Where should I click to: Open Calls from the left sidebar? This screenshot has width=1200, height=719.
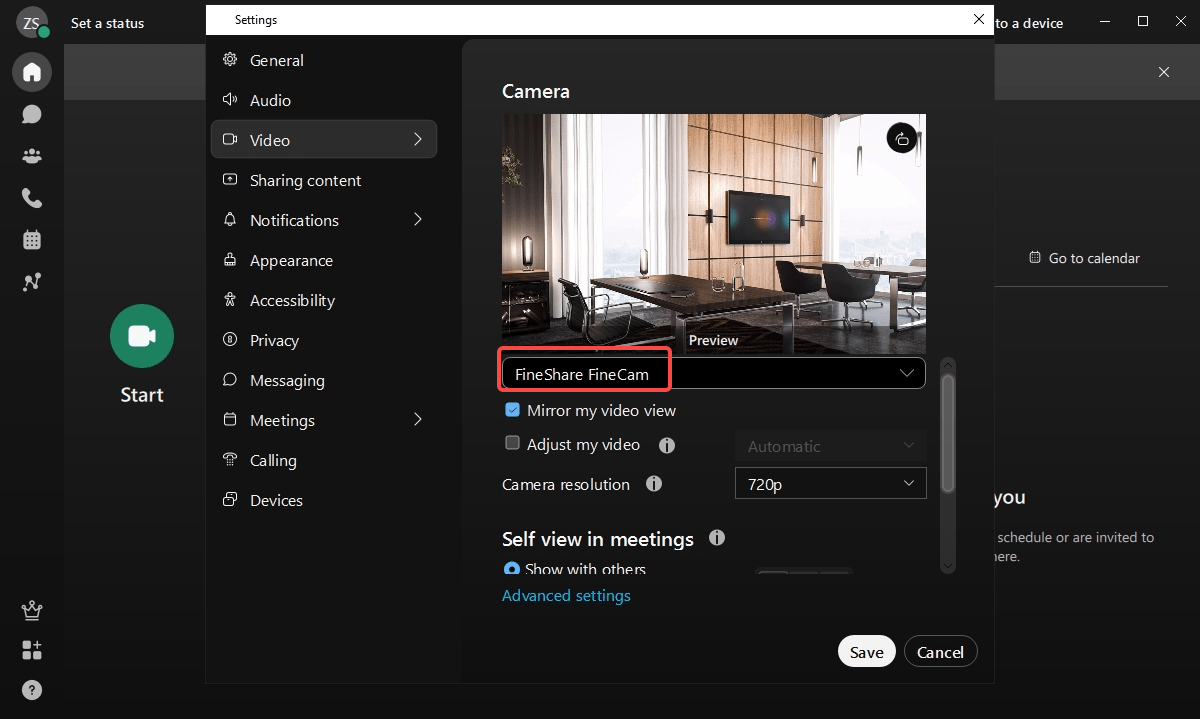[x=31, y=198]
